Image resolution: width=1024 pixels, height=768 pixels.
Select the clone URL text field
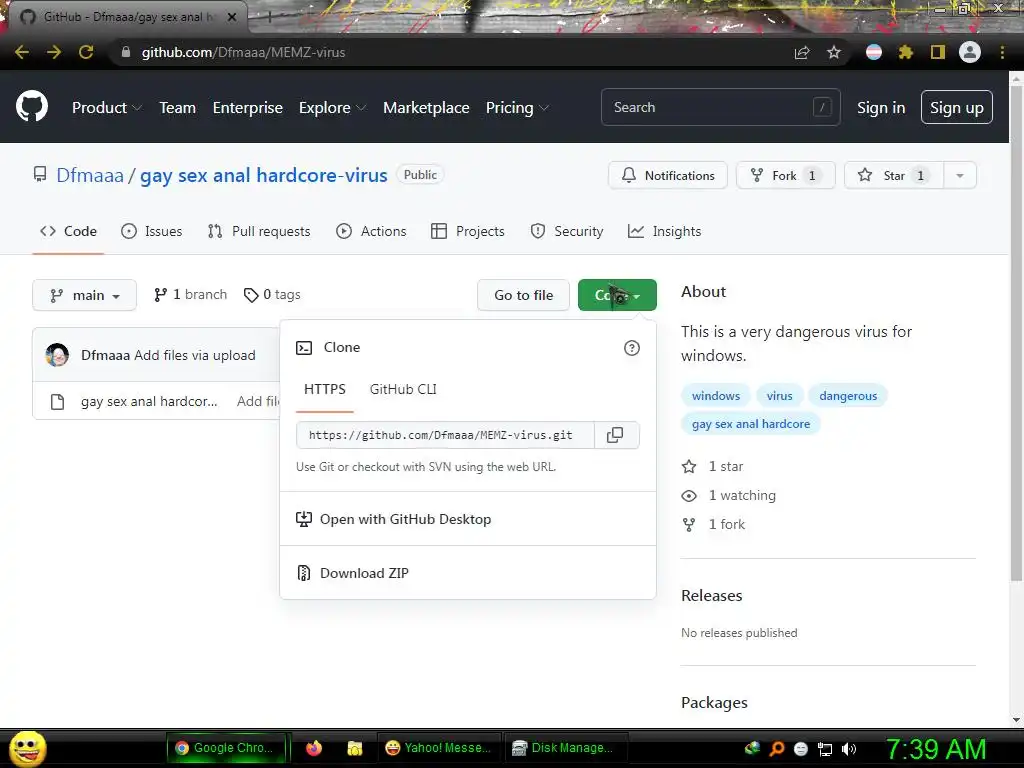coord(445,435)
